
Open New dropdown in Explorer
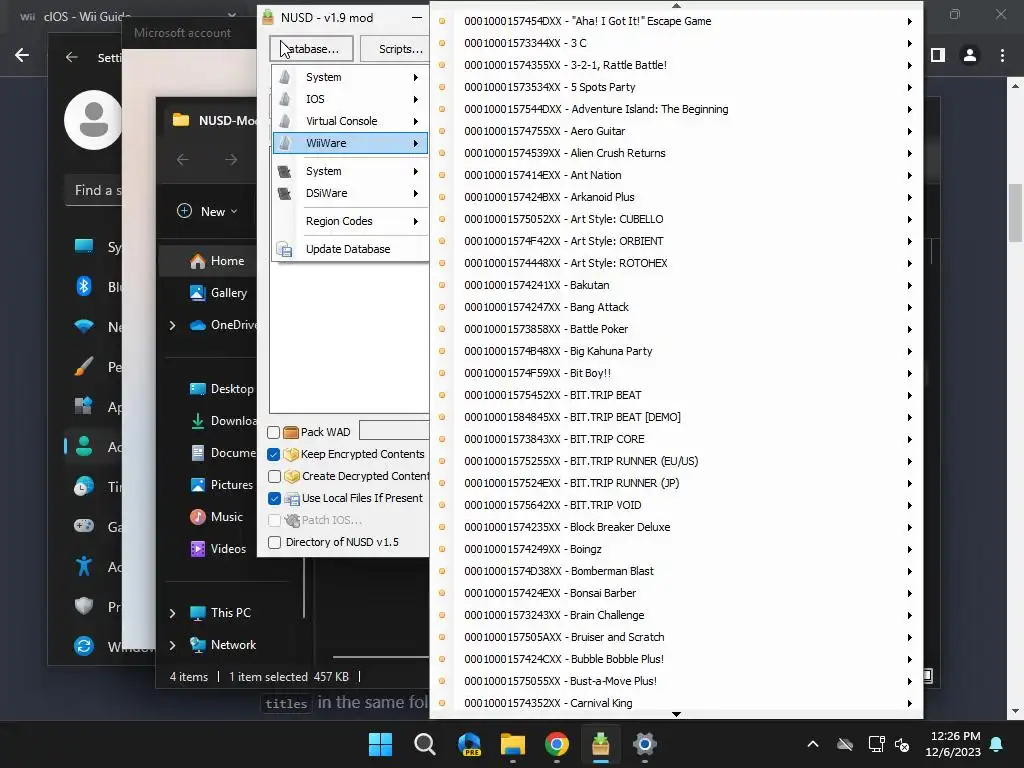pyautogui.click(x=208, y=212)
